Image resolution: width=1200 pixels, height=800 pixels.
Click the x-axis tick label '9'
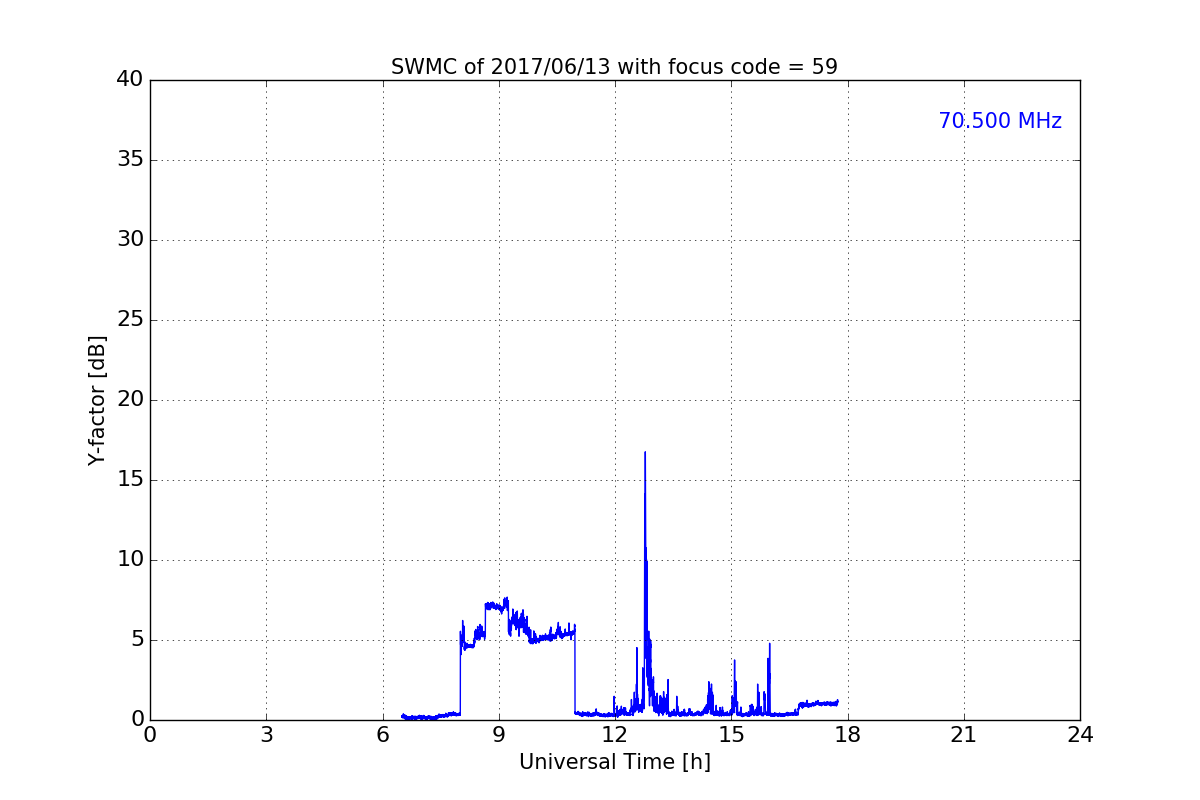coord(499,735)
